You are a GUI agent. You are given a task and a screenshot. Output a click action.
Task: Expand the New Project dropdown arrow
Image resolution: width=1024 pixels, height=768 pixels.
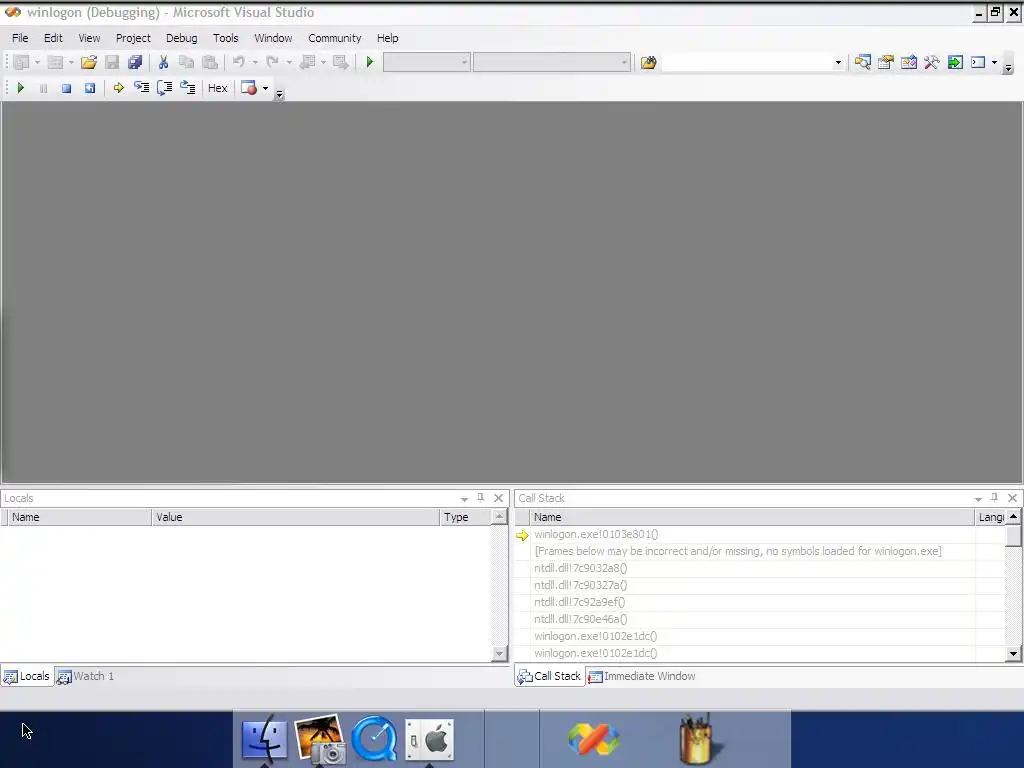(37, 62)
